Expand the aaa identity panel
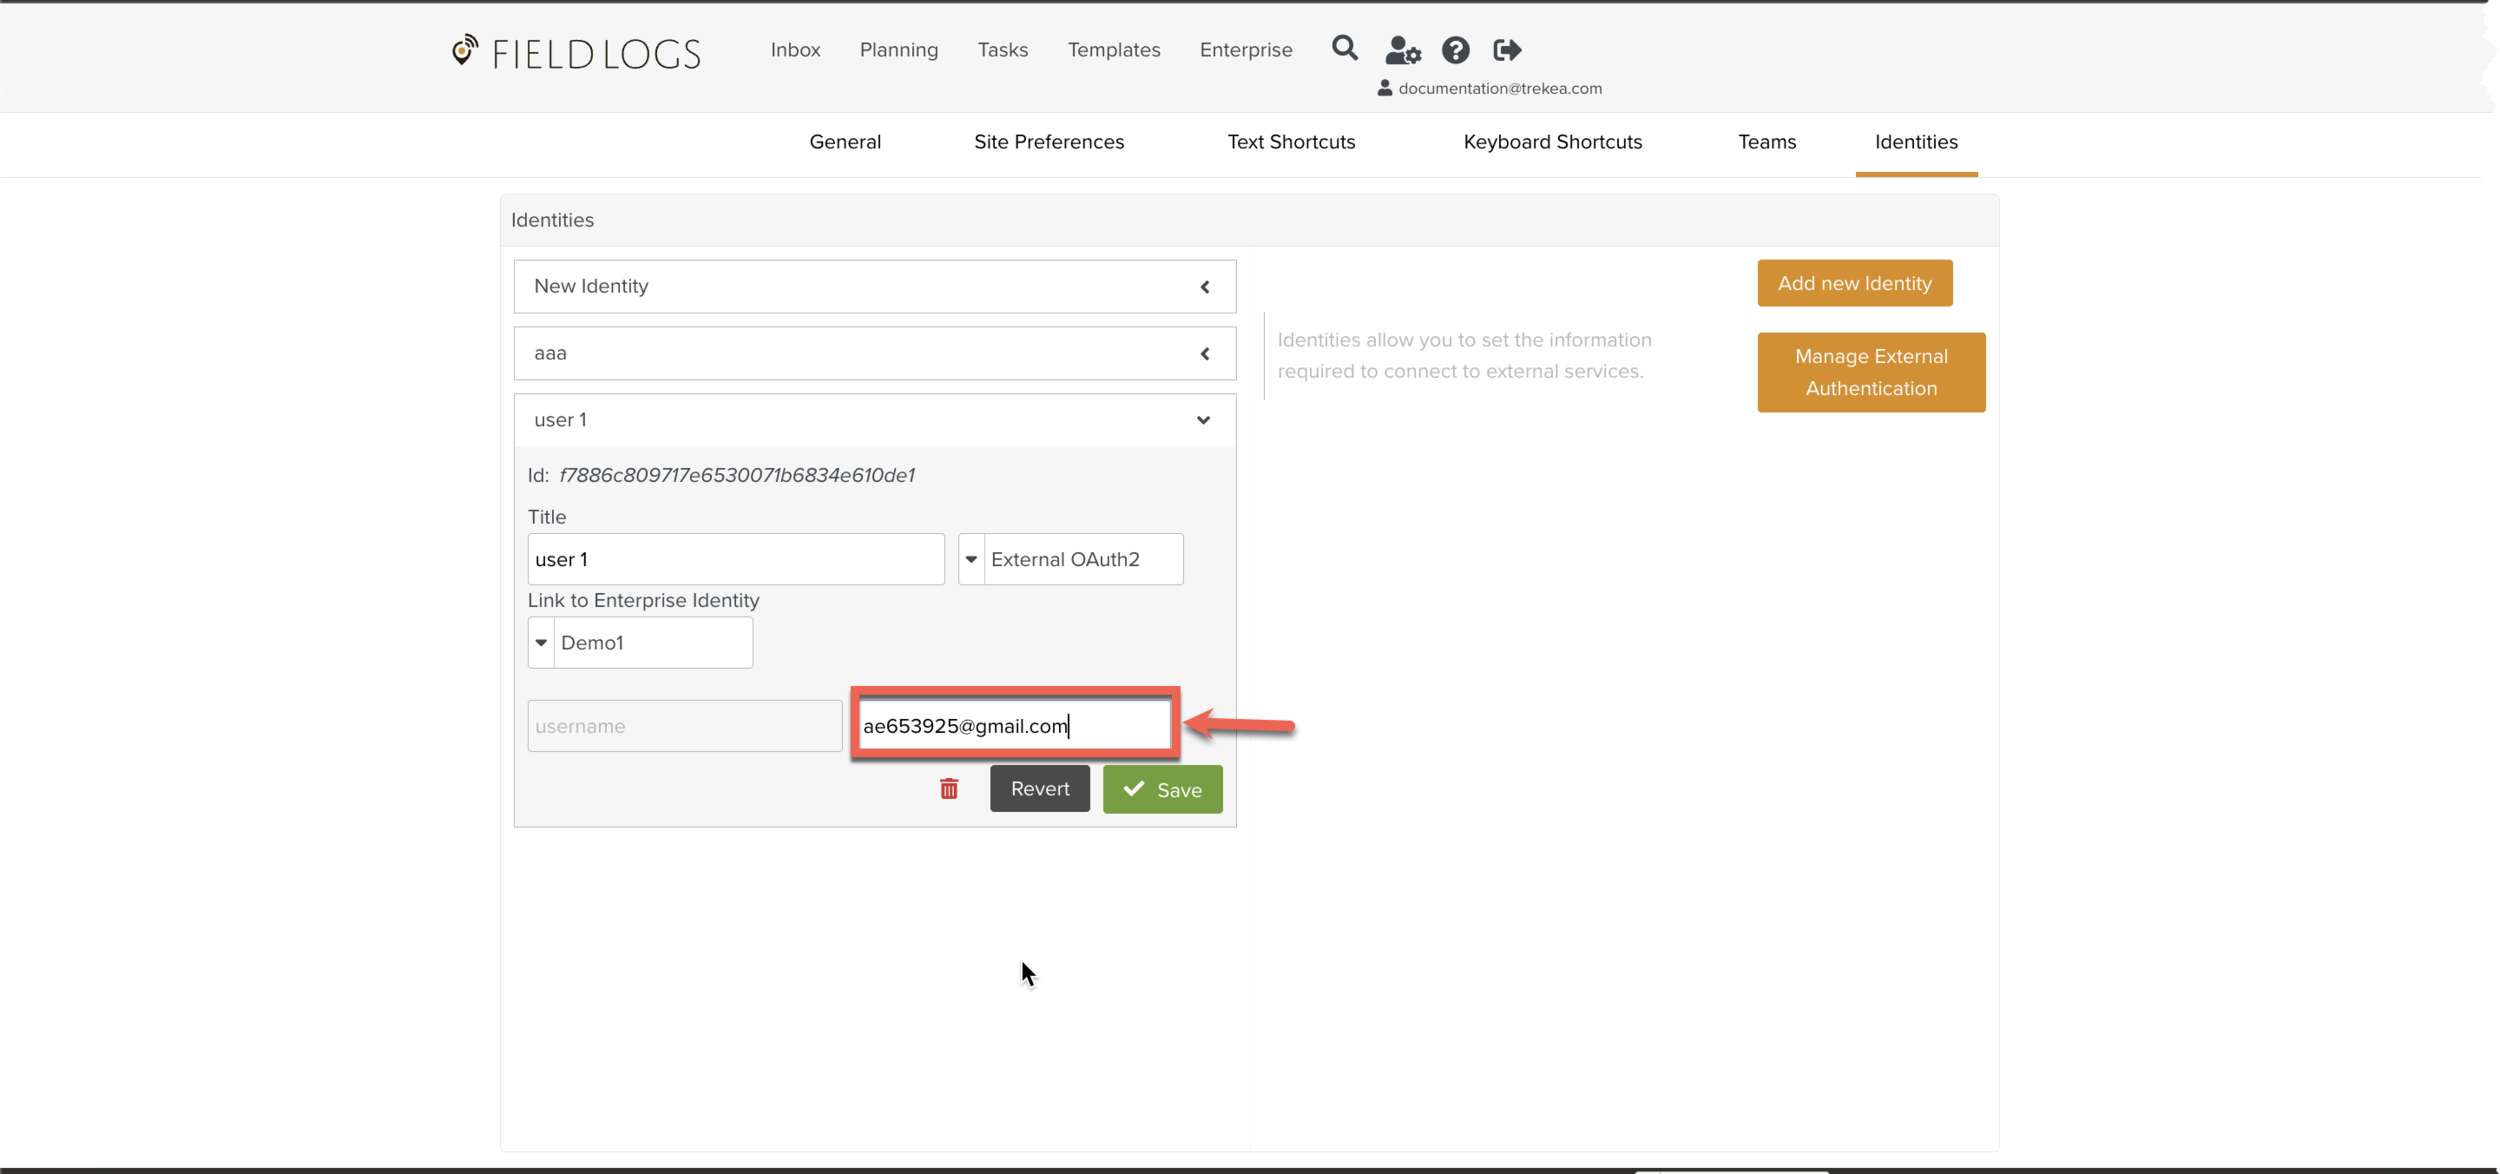The width and height of the screenshot is (2500, 1174). pyautogui.click(x=1204, y=354)
